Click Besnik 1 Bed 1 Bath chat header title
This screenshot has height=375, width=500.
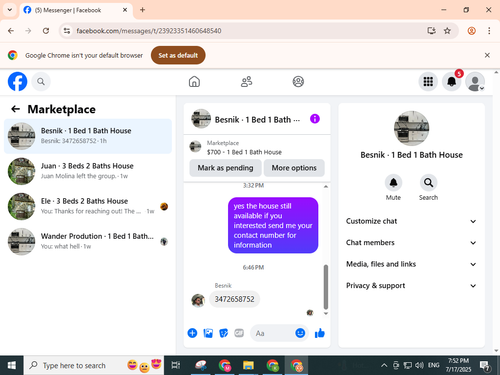pos(257,119)
